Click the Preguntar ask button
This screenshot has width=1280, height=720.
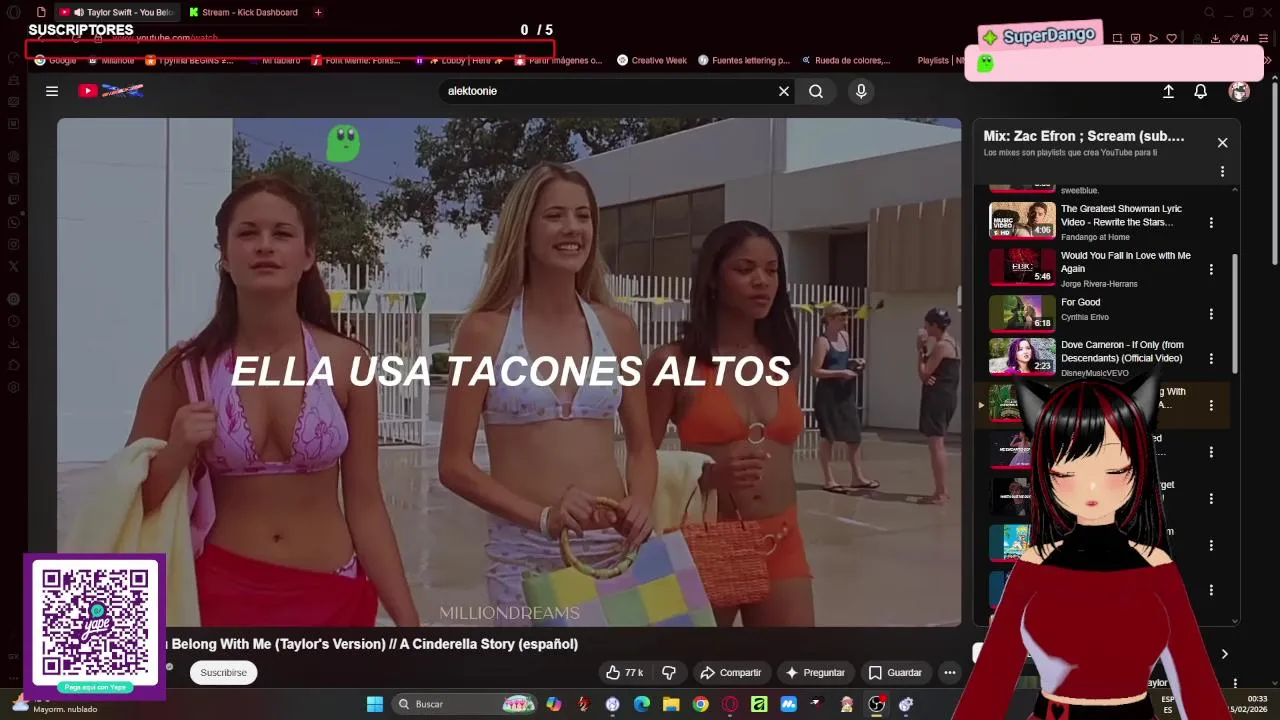(x=815, y=673)
